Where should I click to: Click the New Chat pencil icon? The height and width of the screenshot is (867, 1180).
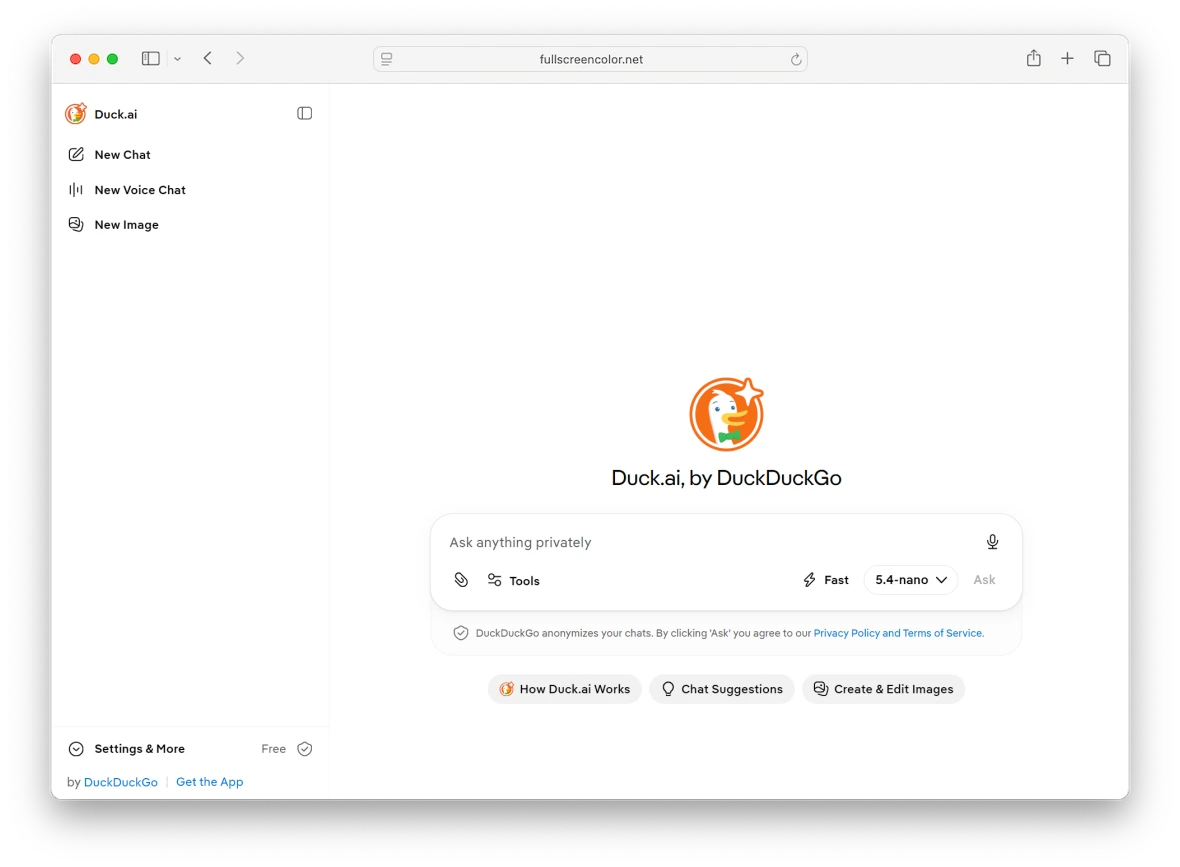[76, 154]
